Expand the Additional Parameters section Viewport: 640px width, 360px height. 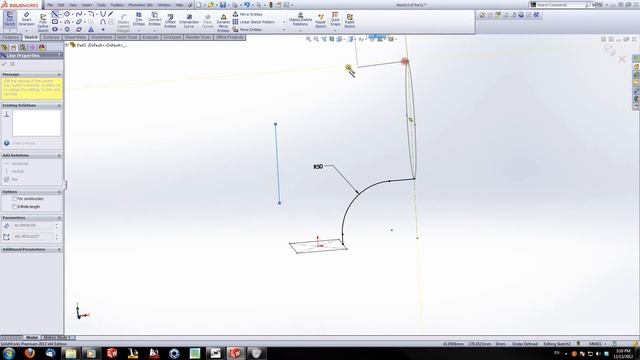pos(59,249)
